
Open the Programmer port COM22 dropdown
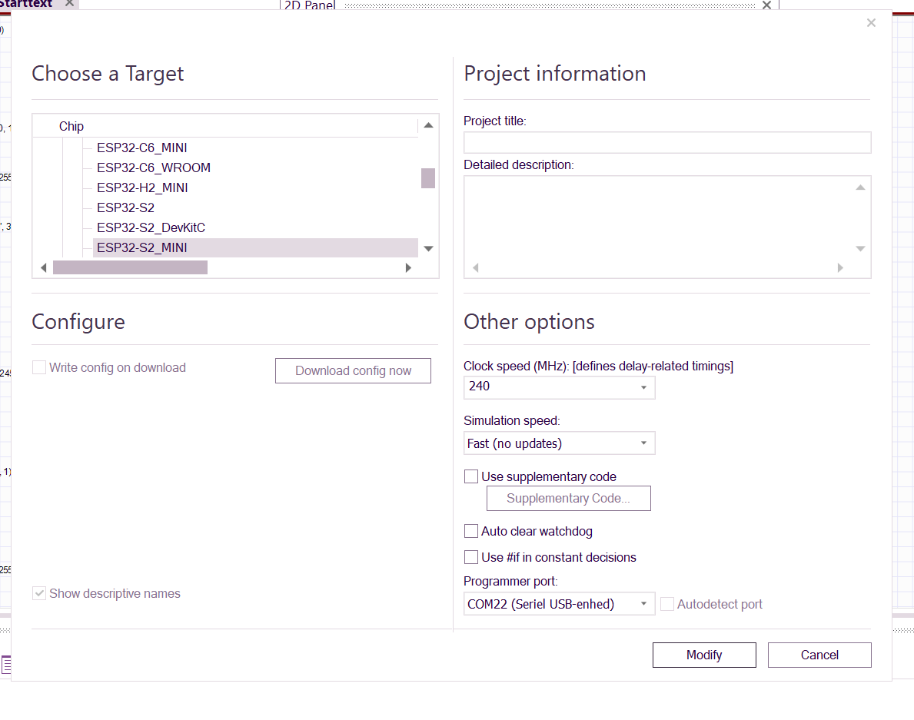(559, 604)
